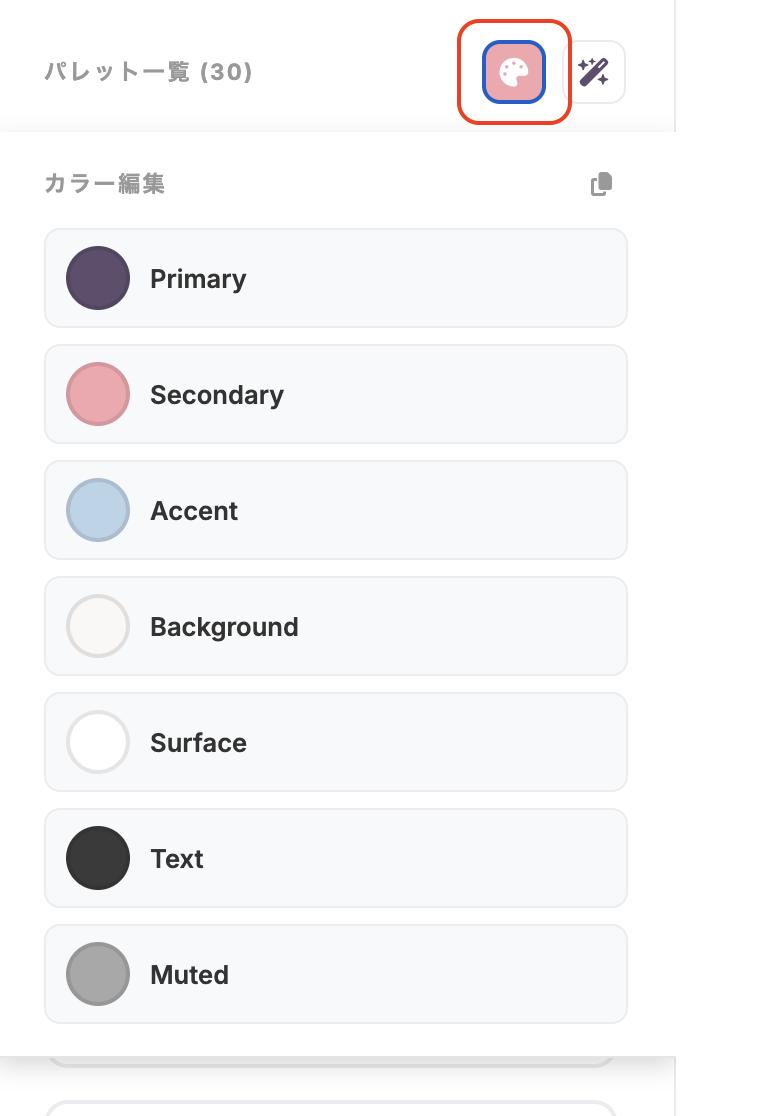The image size is (758, 1116).
Task: Click the light blue Accent swatch
Action: 98,510
